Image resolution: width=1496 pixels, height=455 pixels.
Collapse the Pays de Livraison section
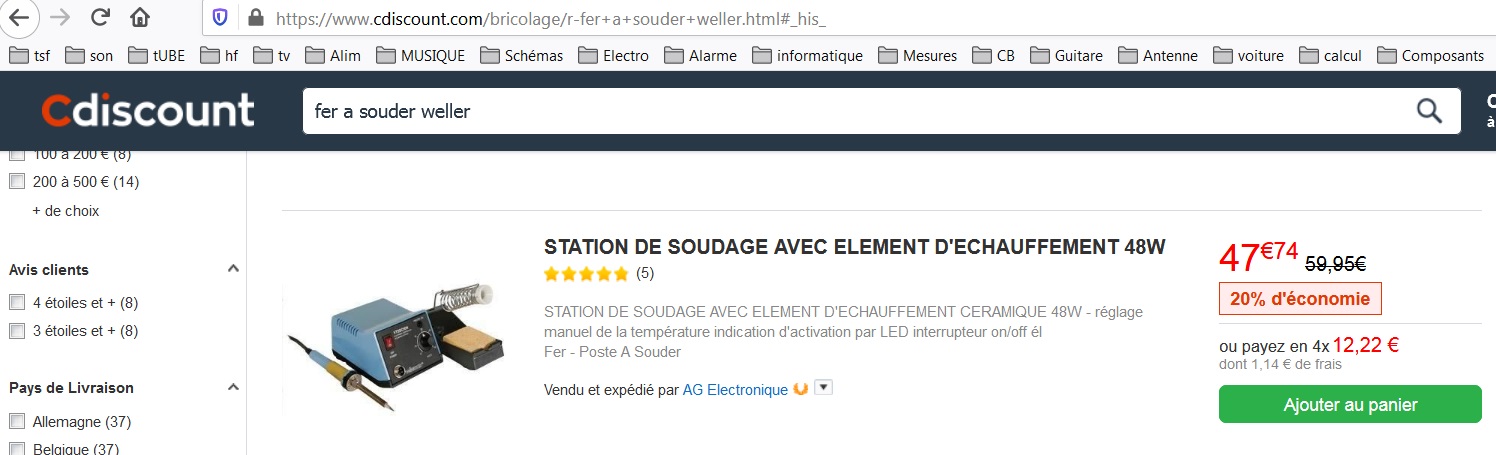[x=233, y=387]
